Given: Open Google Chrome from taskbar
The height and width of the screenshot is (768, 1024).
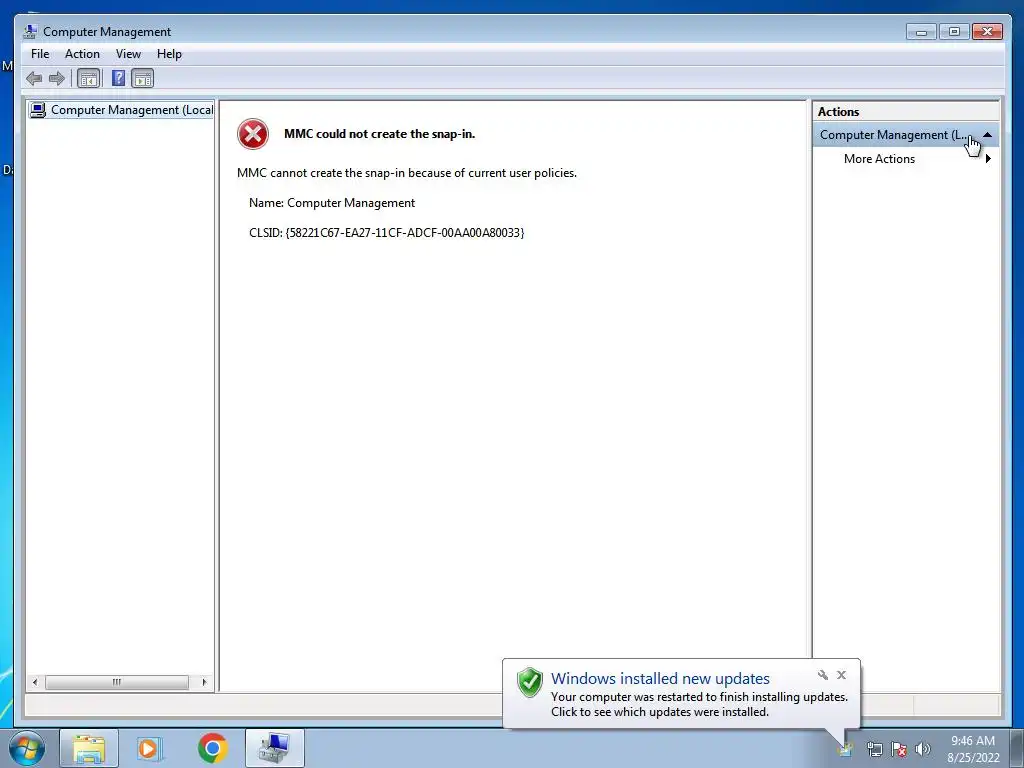Looking at the screenshot, I should pos(212,748).
